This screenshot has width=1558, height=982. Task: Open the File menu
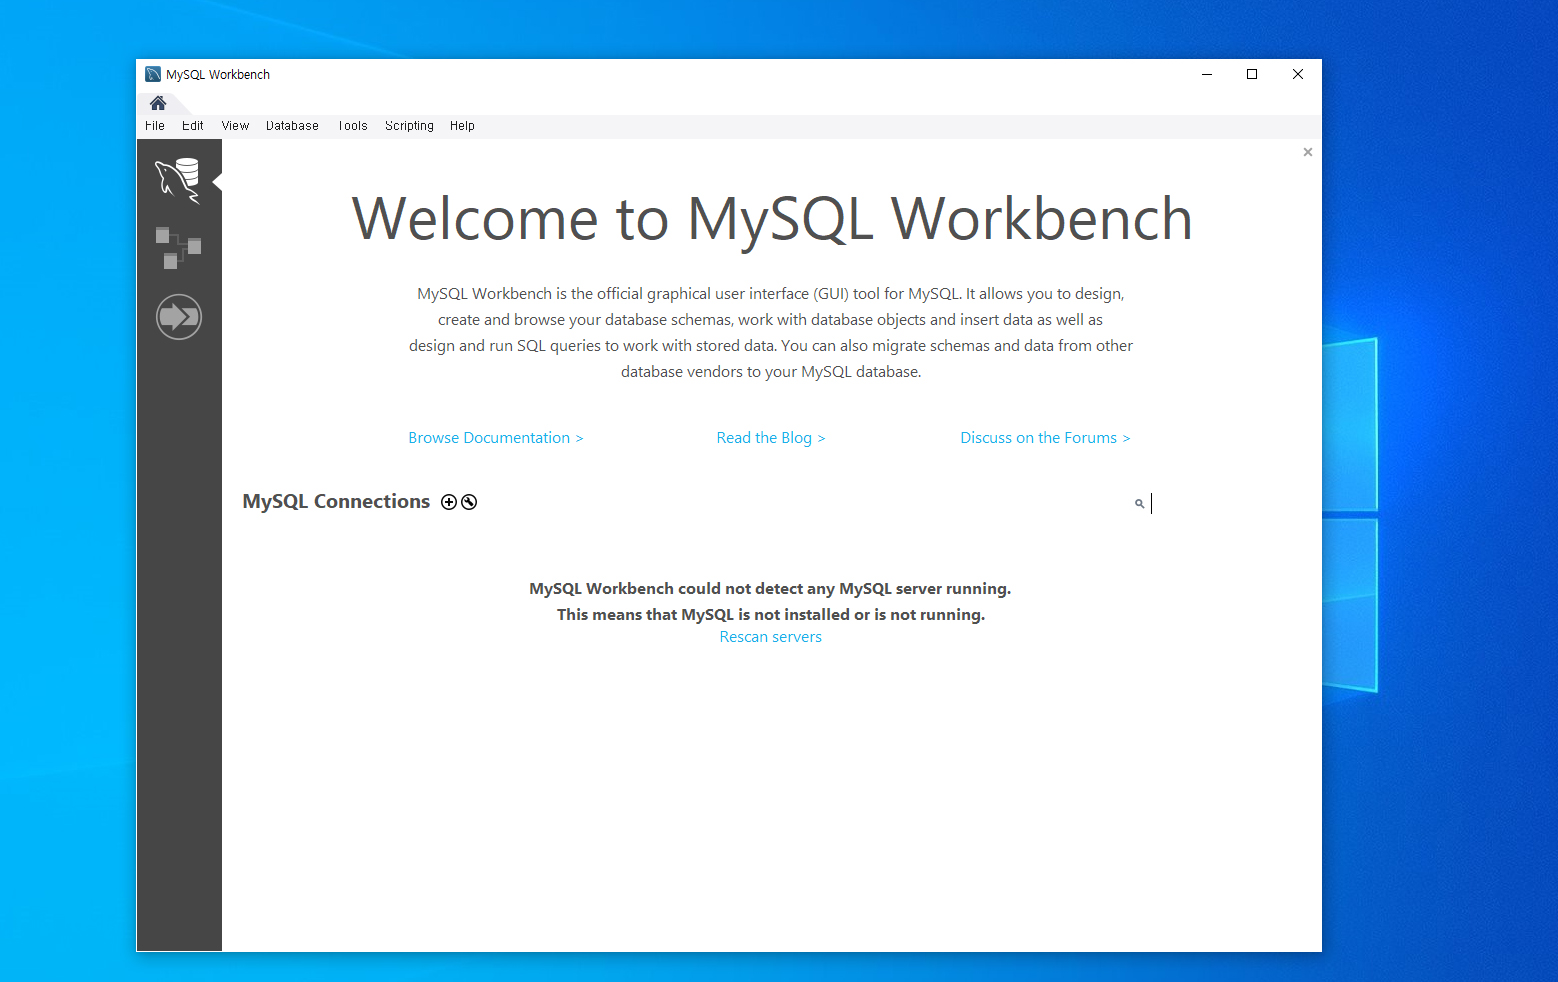tap(155, 126)
